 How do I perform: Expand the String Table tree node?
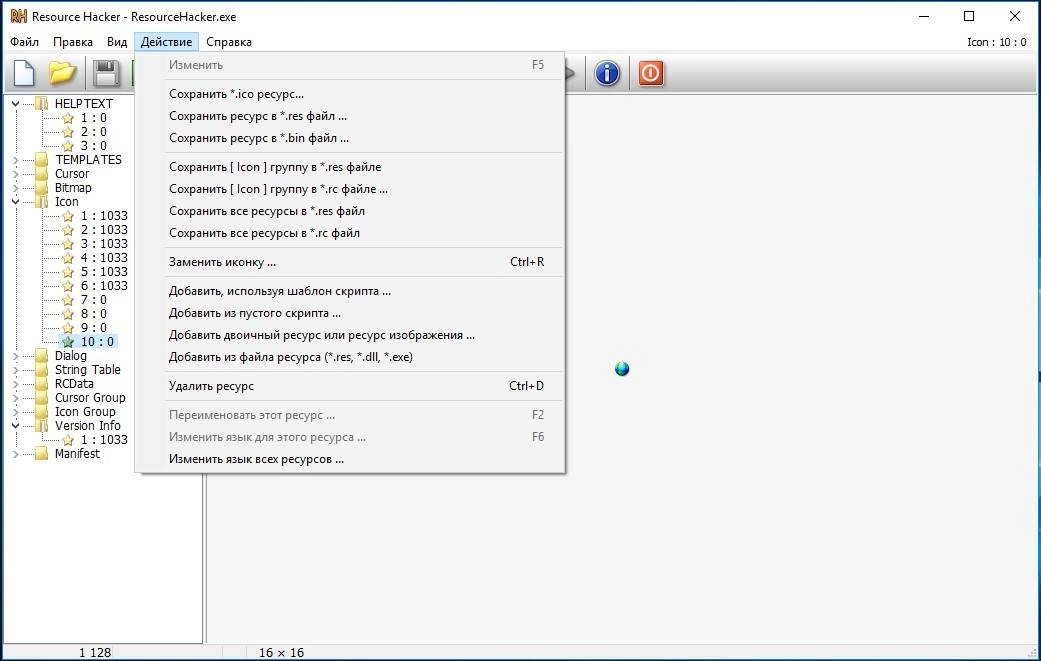click(15, 370)
